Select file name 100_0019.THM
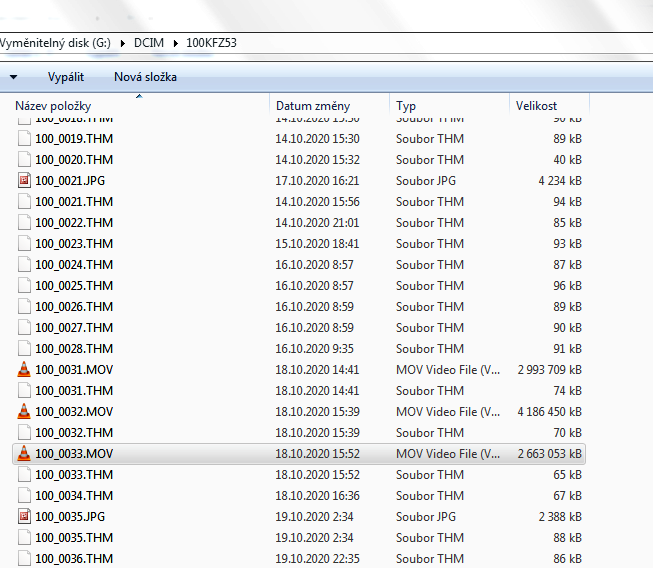The height and width of the screenshot is (568, 653). [x=74, y=139]
